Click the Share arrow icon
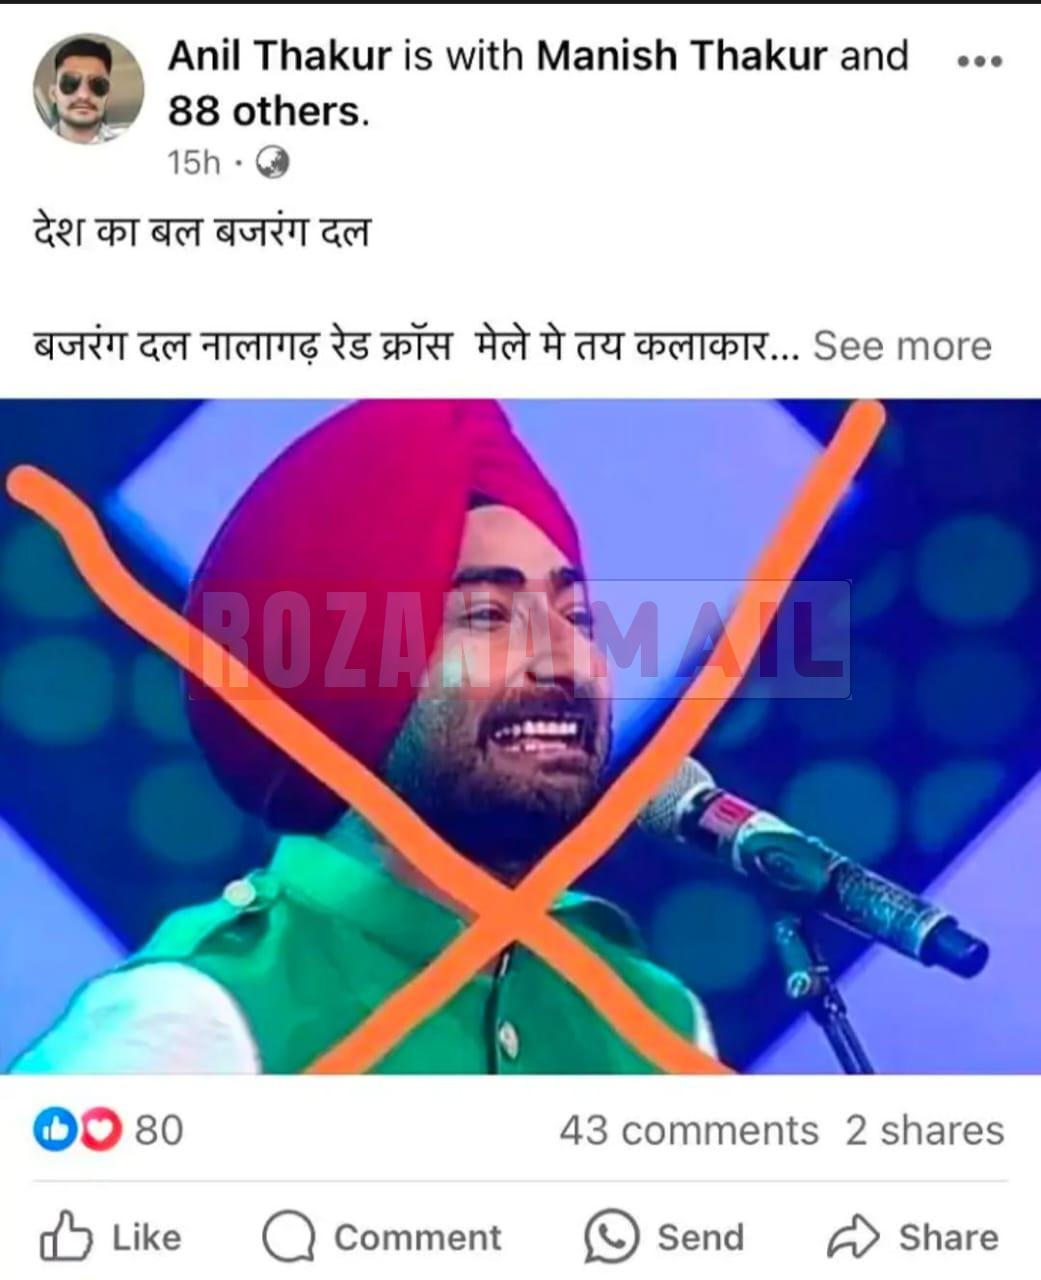The image size is (1041, 1280). (853, 1237)
